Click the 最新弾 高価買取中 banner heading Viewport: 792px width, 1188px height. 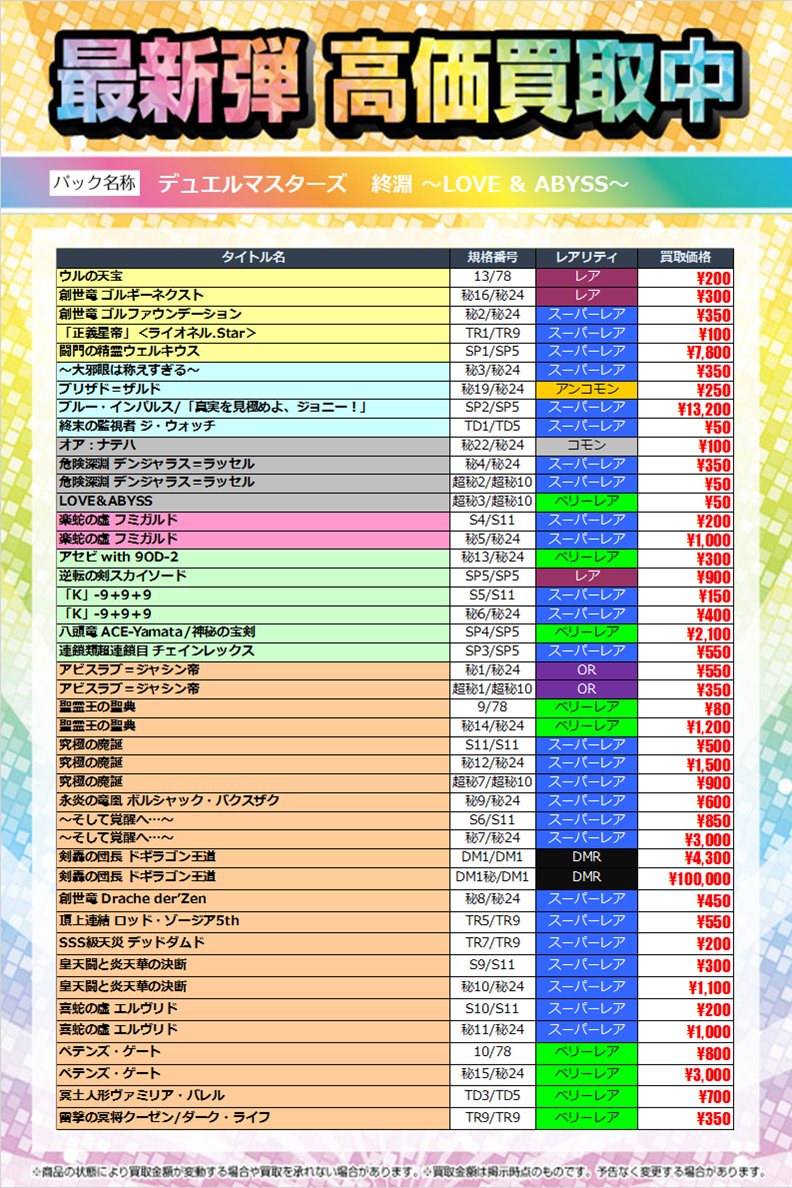(x=396, y=82)
